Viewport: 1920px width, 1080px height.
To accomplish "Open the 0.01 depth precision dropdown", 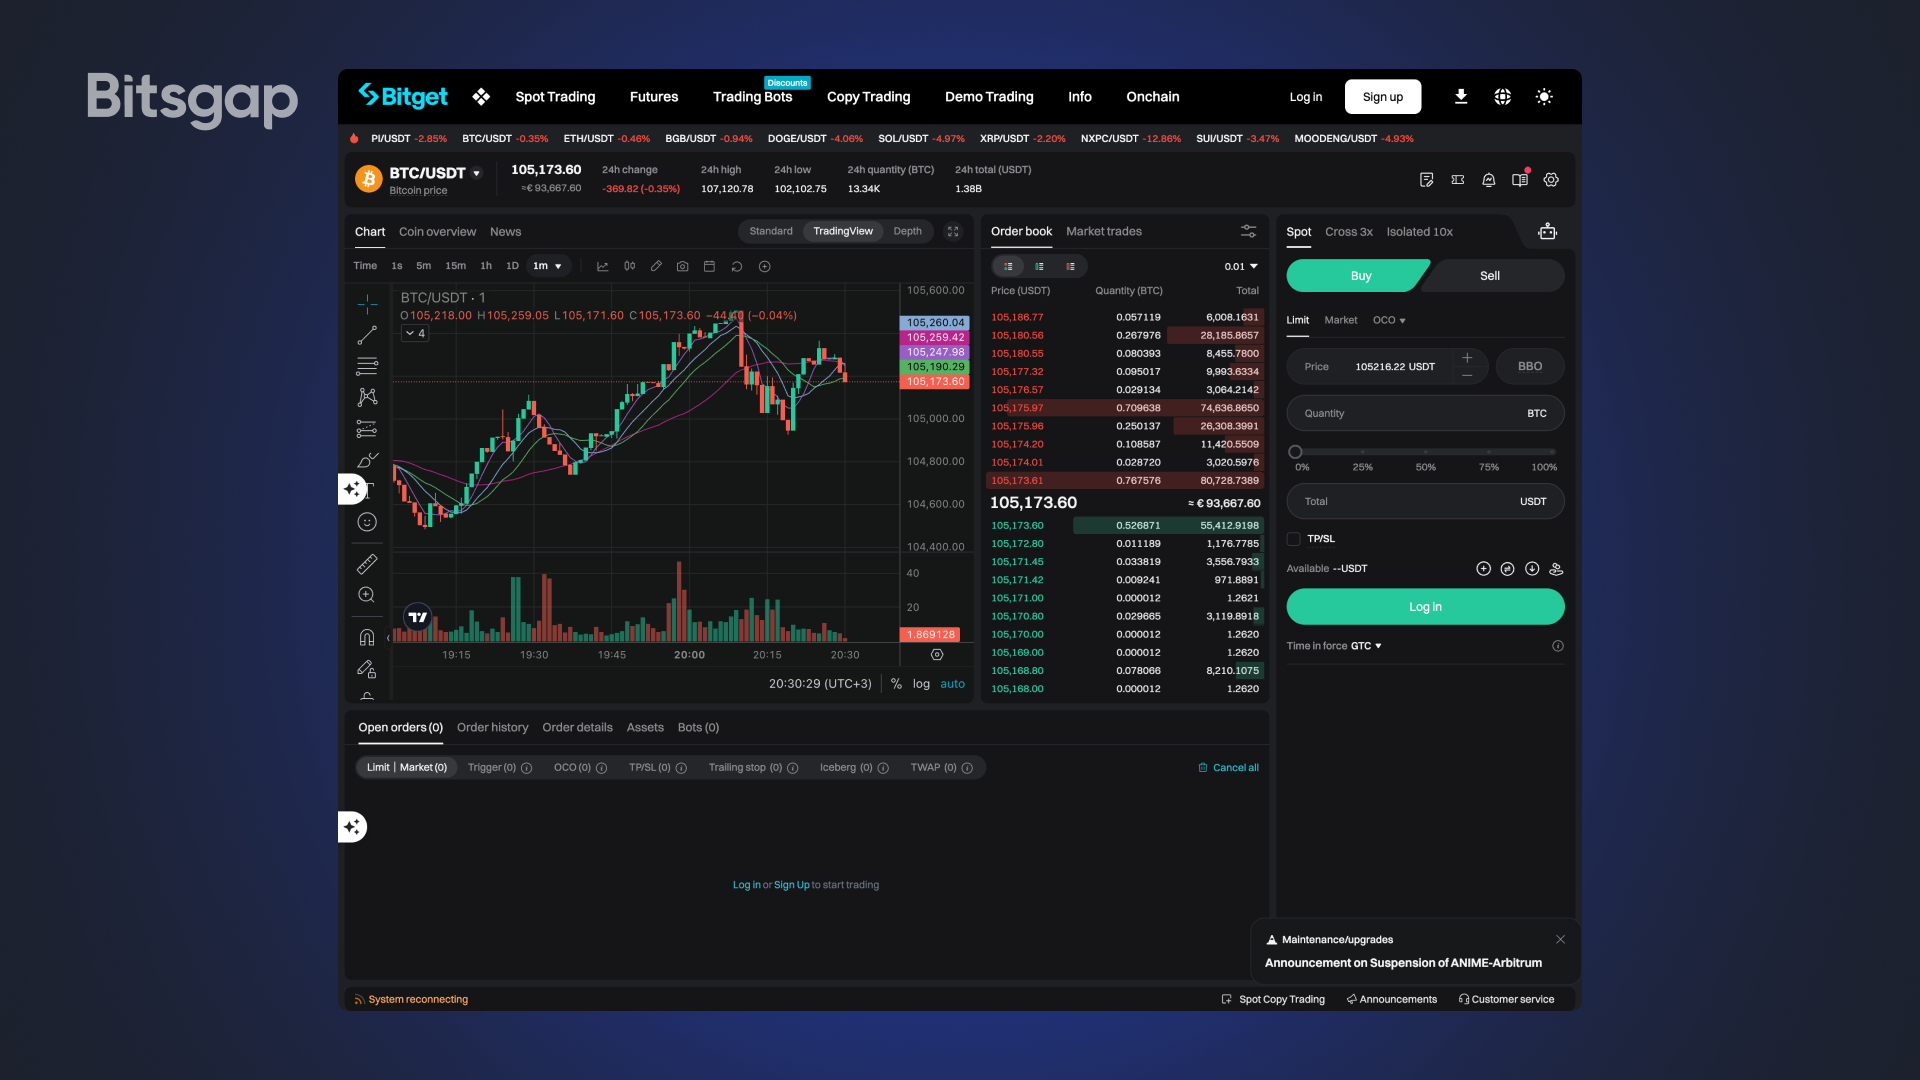I will click(x=1241, y=266).
